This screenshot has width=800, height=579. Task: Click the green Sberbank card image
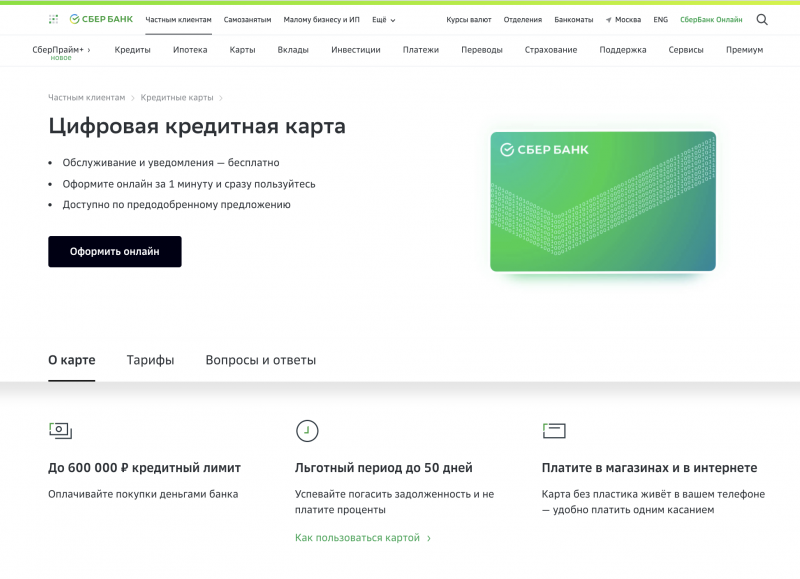pos(603,202)
